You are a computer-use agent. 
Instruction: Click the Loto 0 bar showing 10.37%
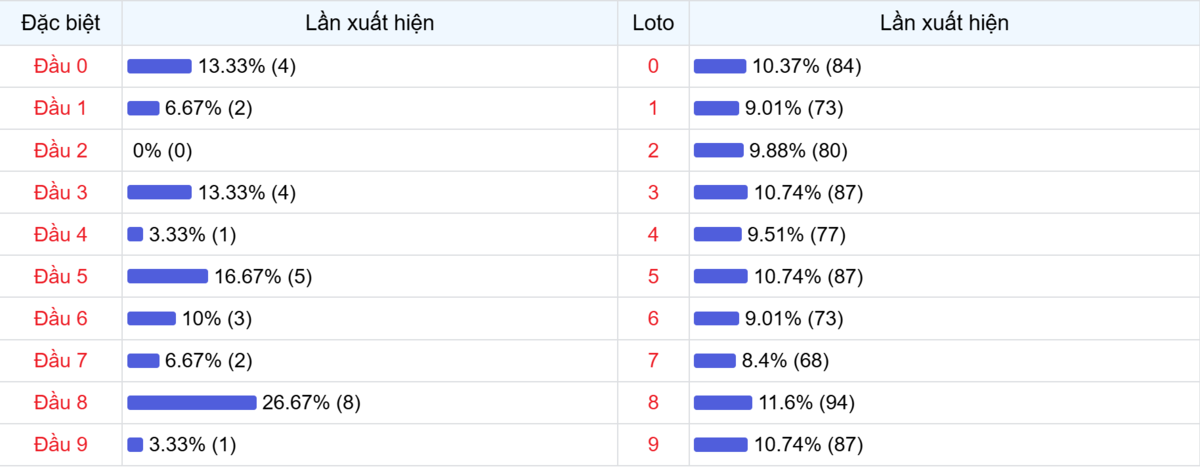[x=720, y=66]
